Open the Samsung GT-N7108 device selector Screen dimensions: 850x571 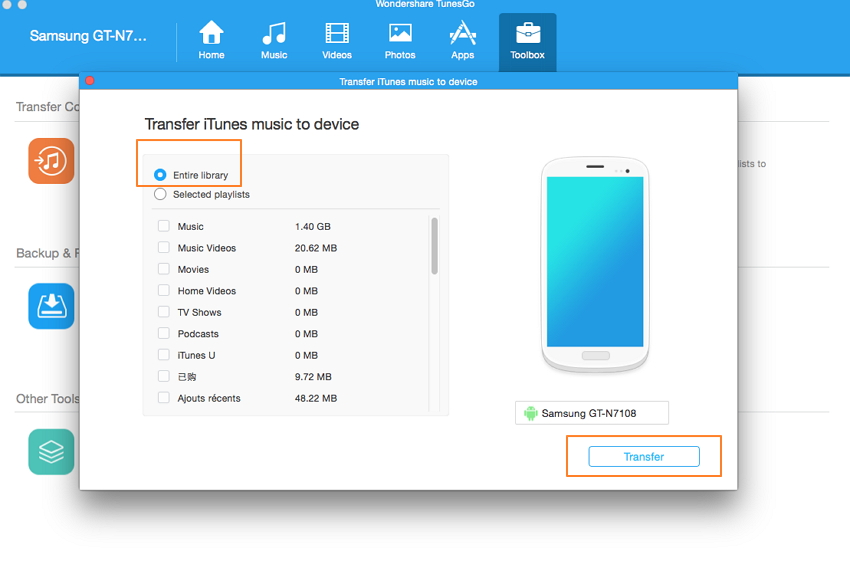592,413
